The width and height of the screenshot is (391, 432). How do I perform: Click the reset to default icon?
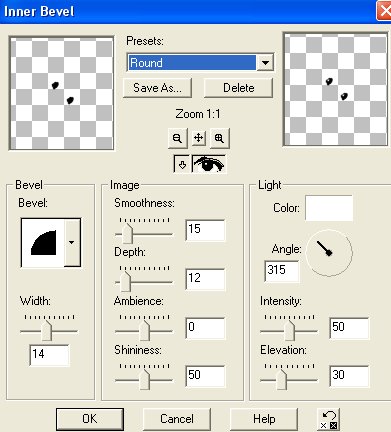329,419
